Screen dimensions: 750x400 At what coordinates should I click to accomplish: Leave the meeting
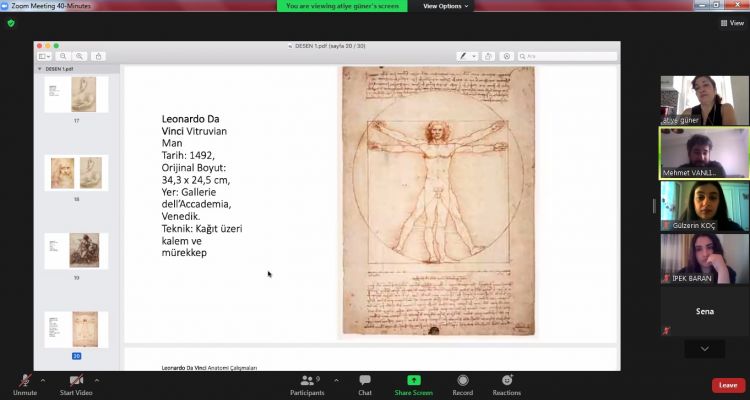tap(728, 385)
